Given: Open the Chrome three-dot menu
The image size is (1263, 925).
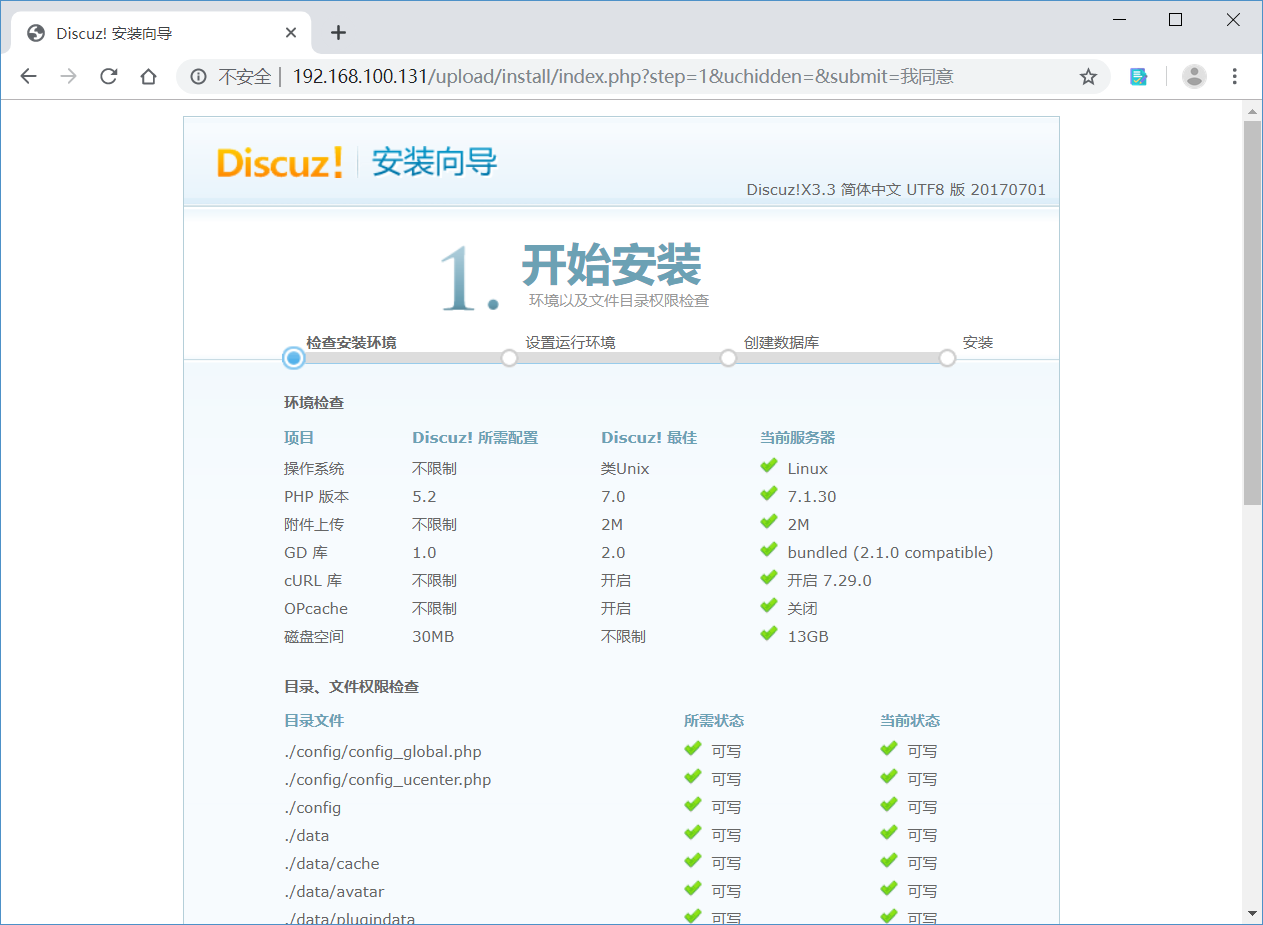Looking at the screenshot, I should [x=1235, y=75].
